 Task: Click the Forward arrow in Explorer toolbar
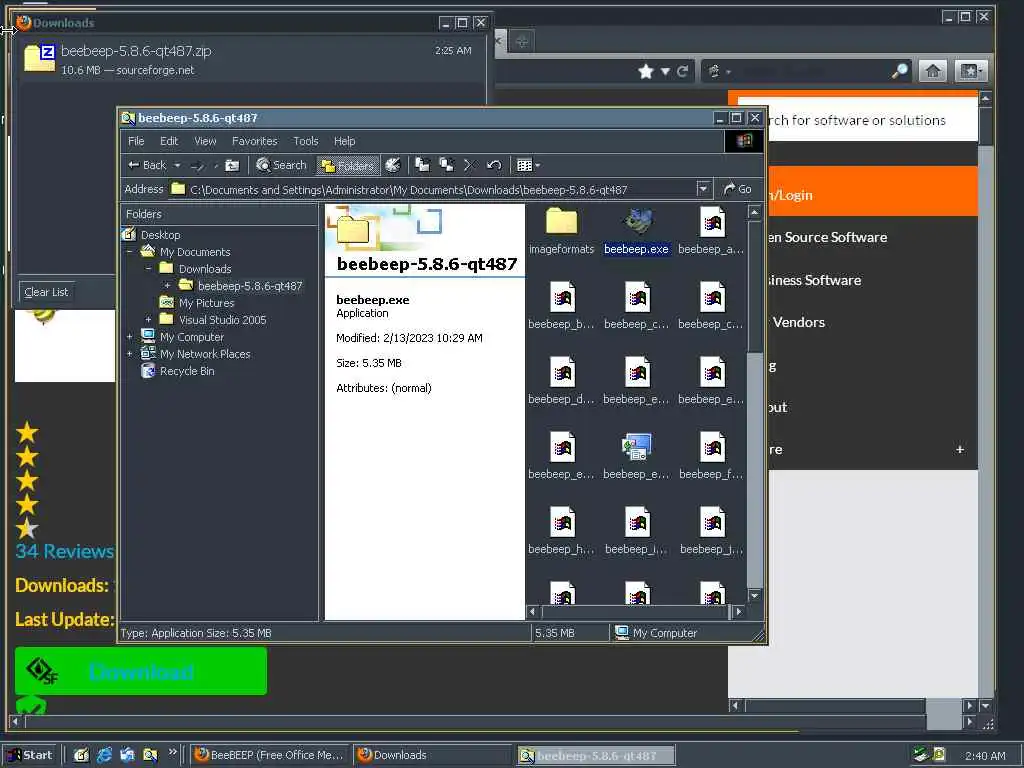pos(197,165)
